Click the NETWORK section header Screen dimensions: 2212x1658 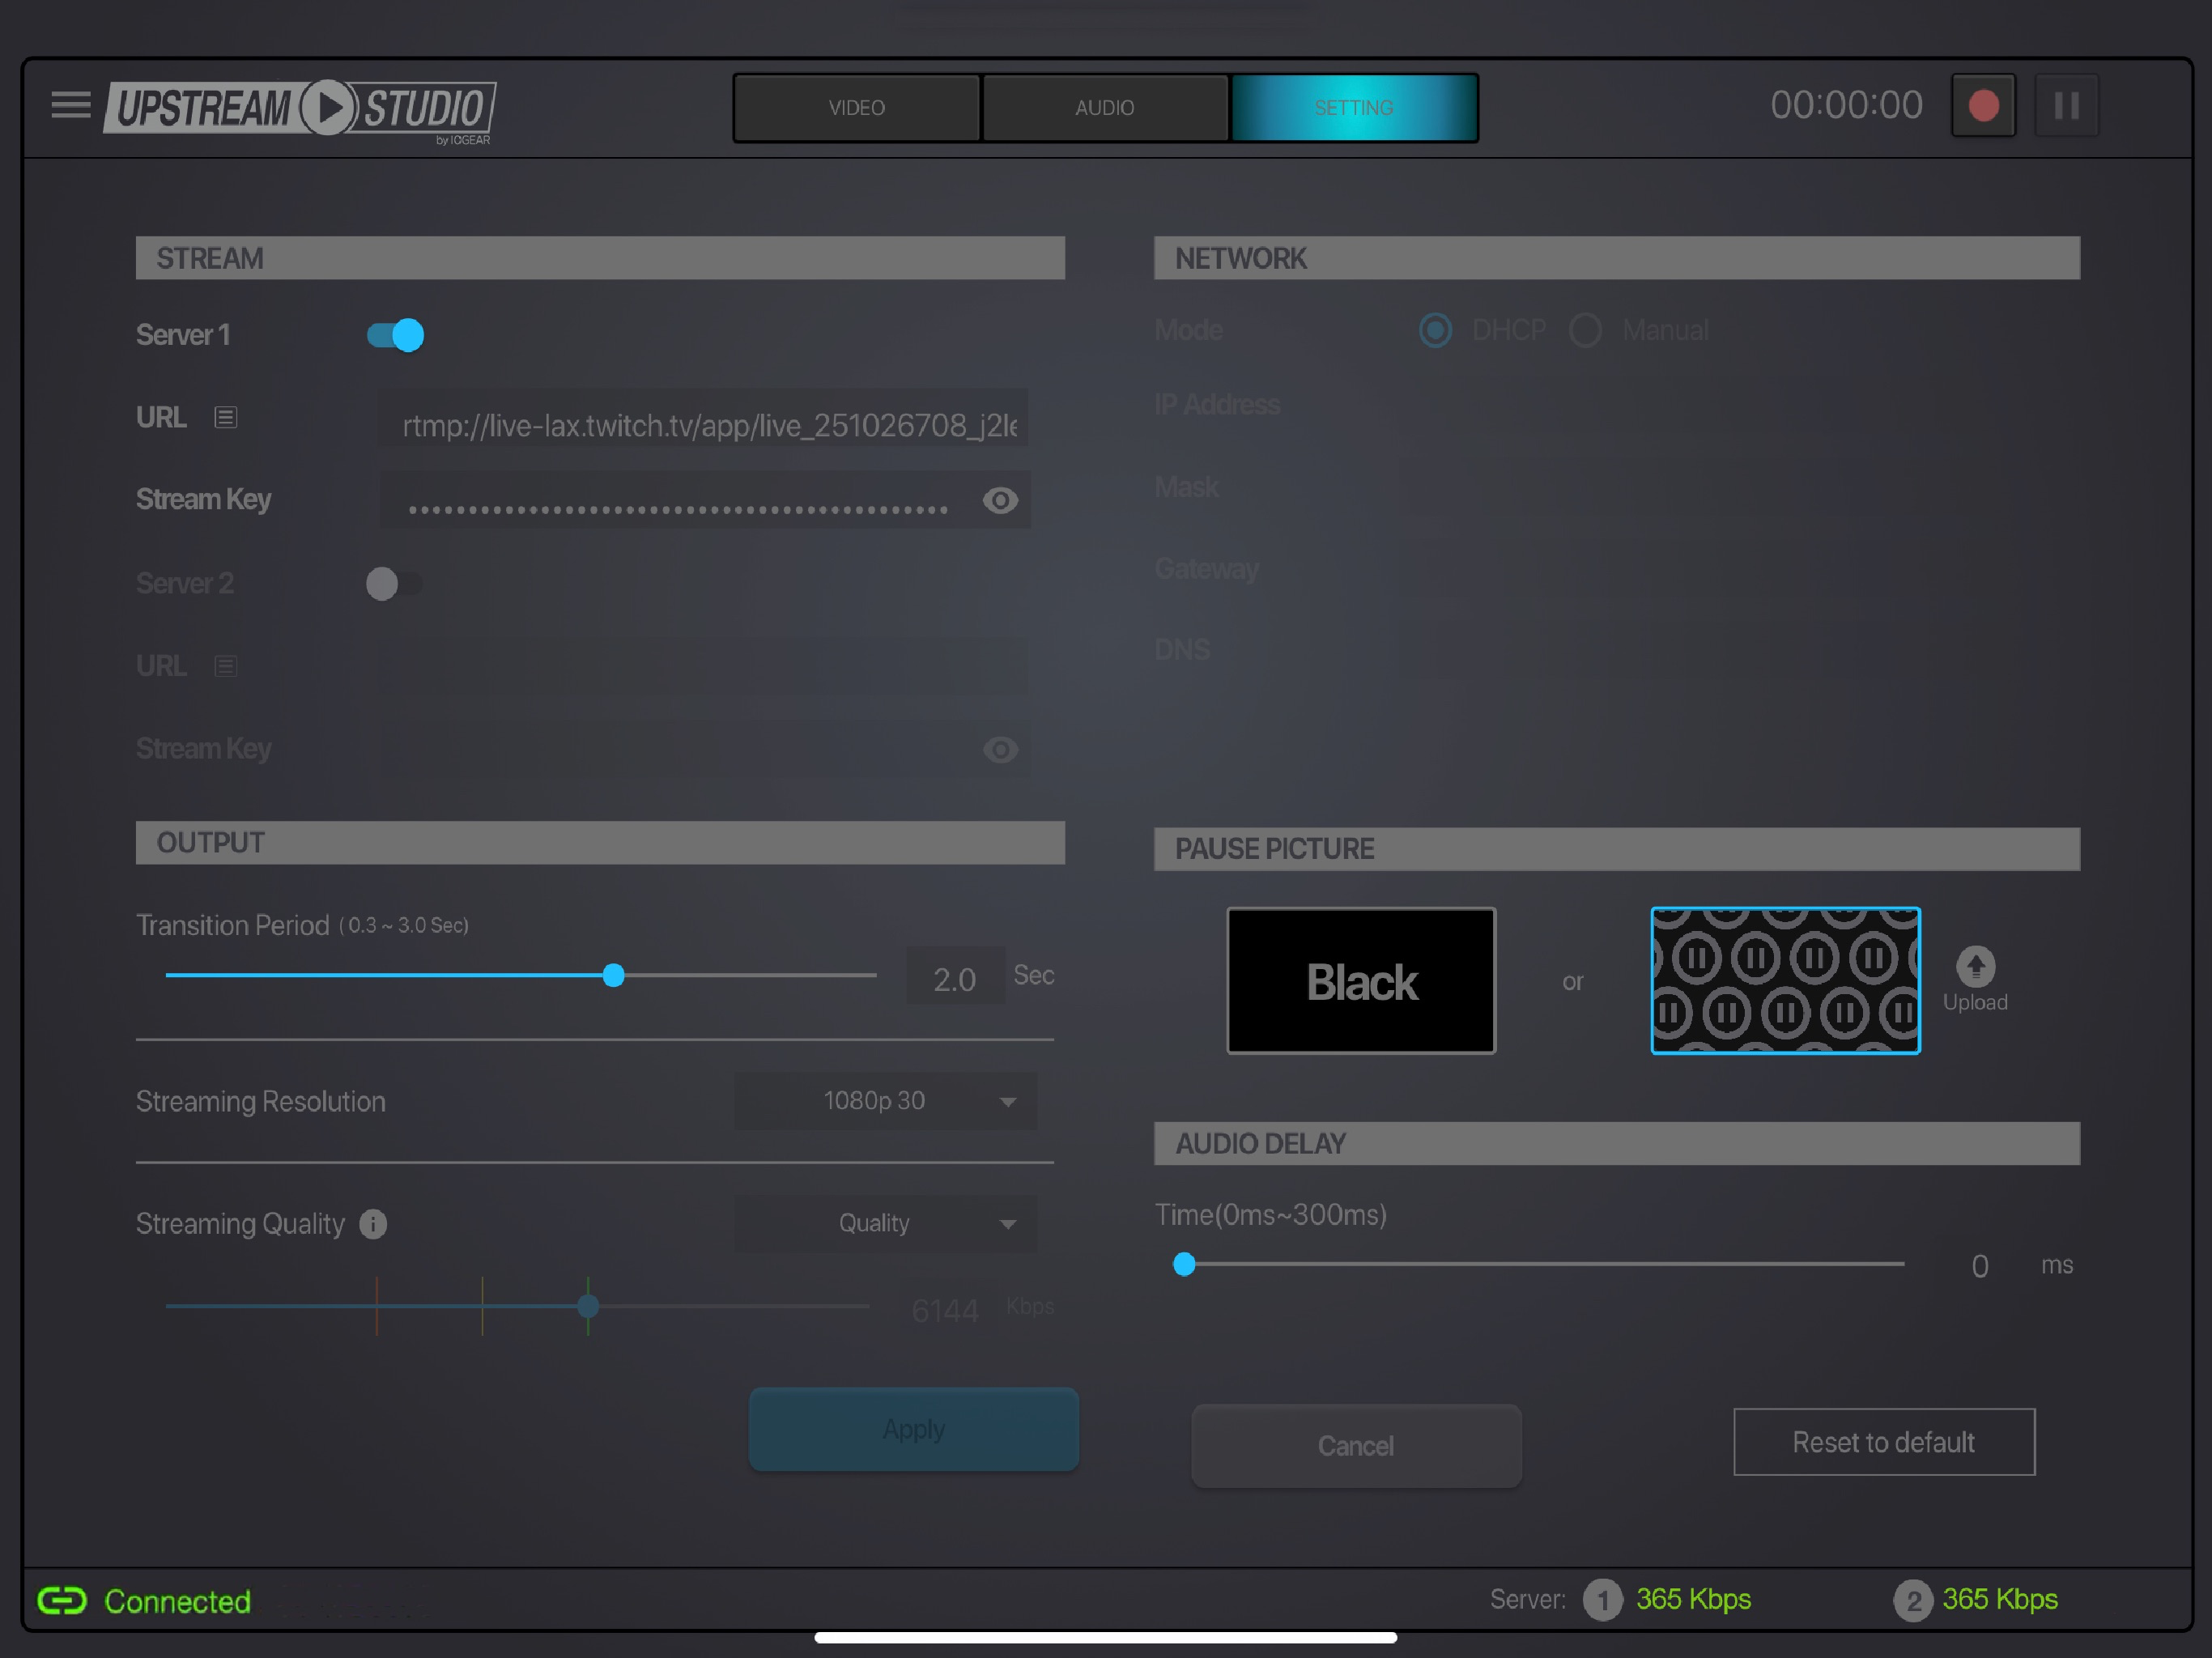coord(1617,258)
